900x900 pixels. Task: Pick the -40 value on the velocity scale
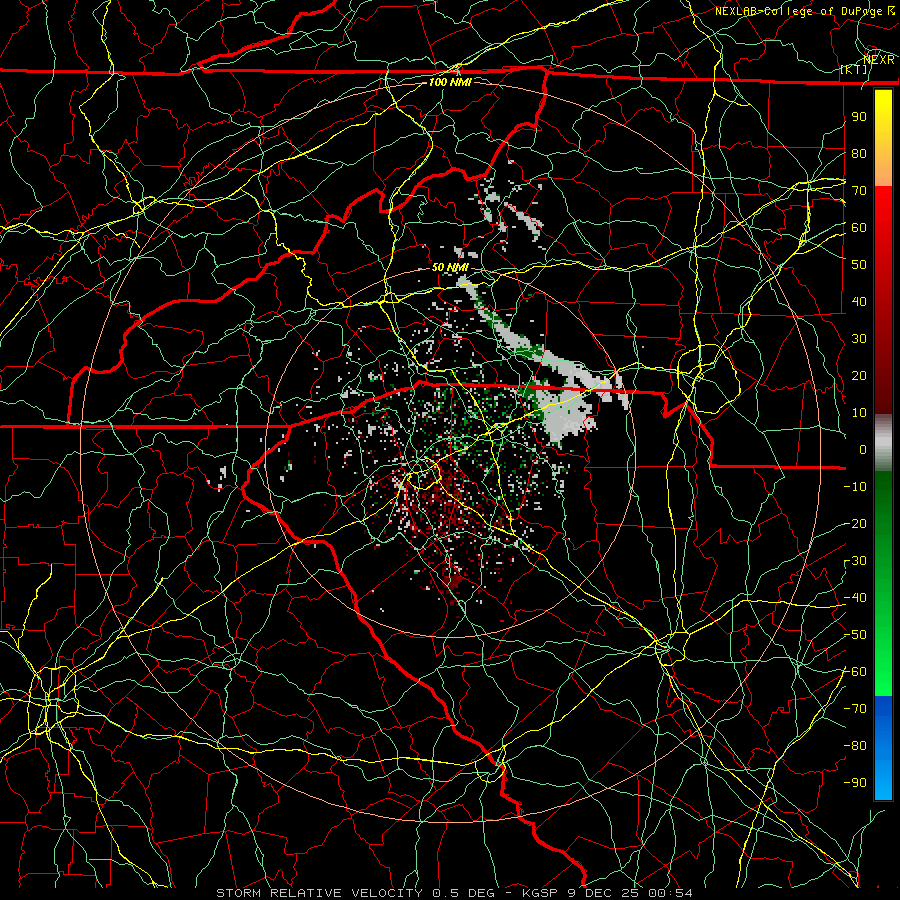click(x=855, y=598)
